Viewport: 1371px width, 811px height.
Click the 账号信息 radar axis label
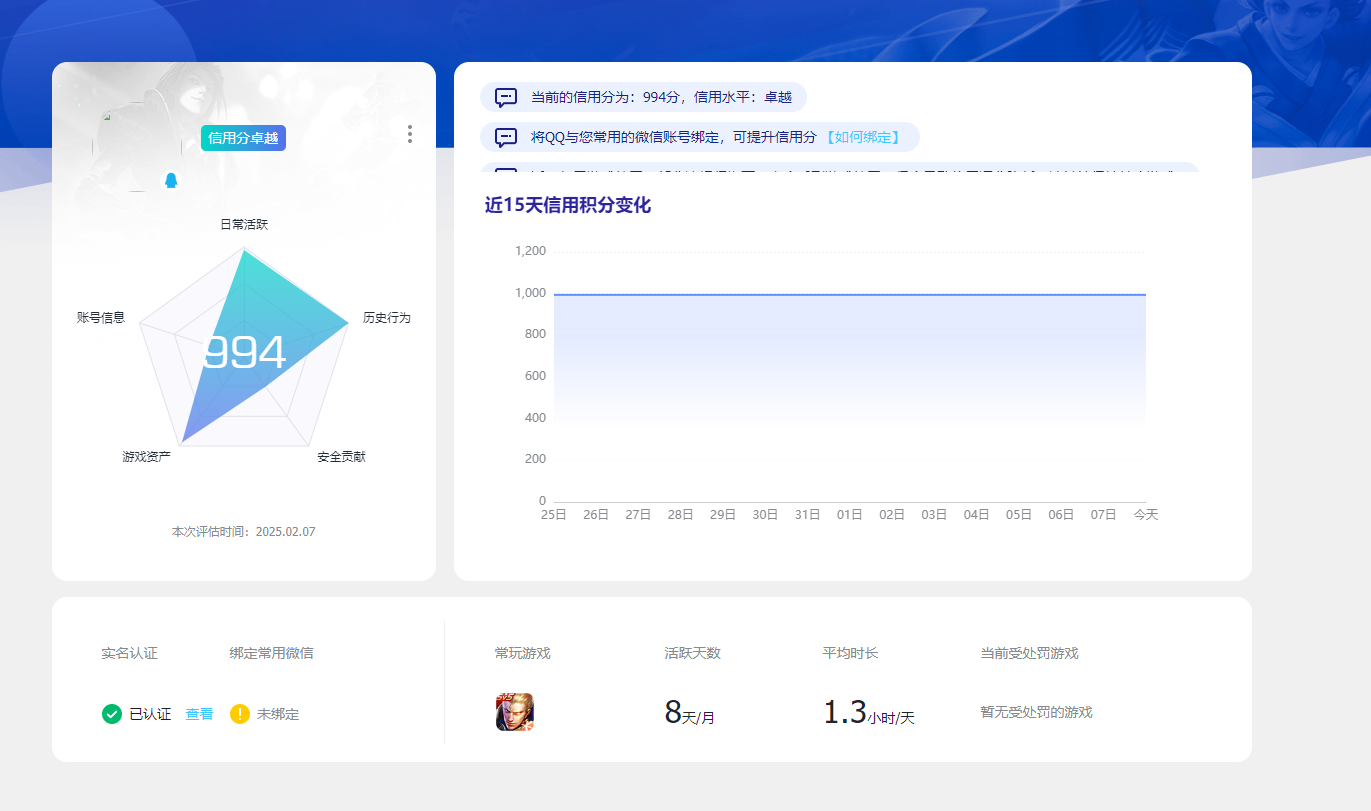click(101, 317)
